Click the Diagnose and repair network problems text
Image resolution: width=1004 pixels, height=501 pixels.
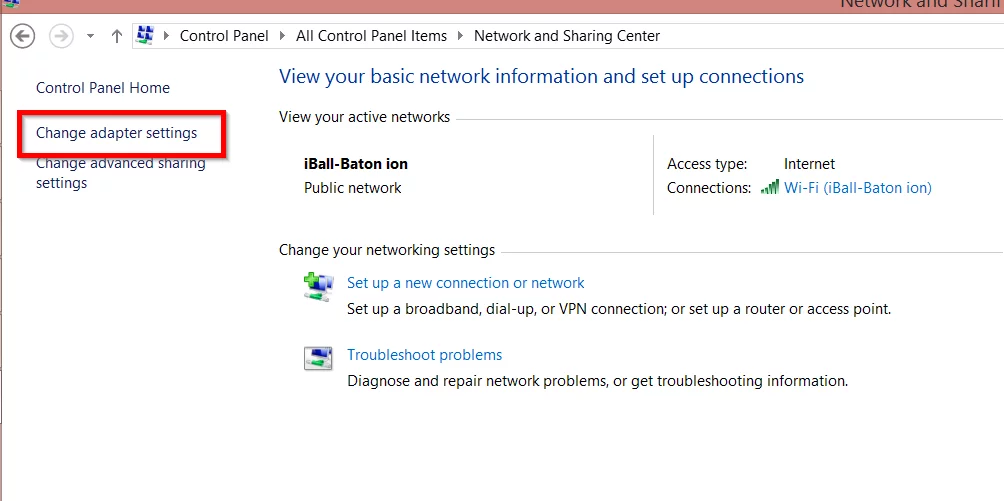tap(597, 381)
